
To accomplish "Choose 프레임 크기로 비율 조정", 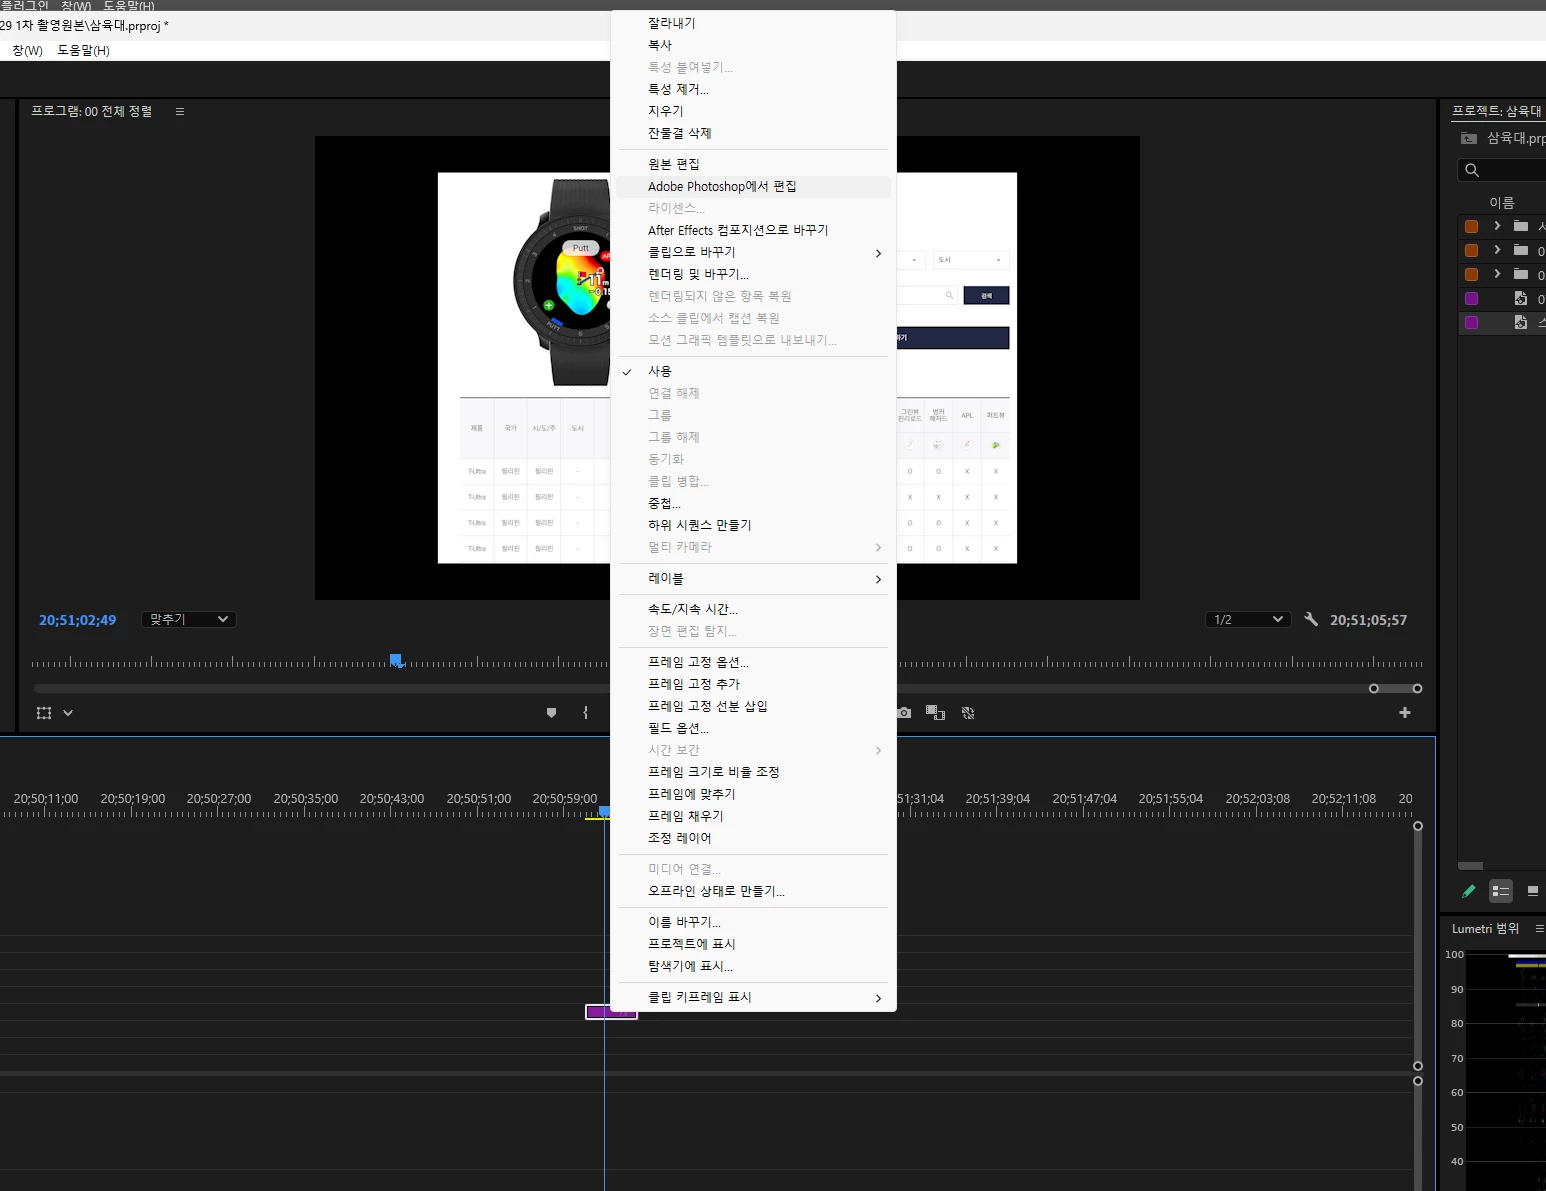I will 753,772.
